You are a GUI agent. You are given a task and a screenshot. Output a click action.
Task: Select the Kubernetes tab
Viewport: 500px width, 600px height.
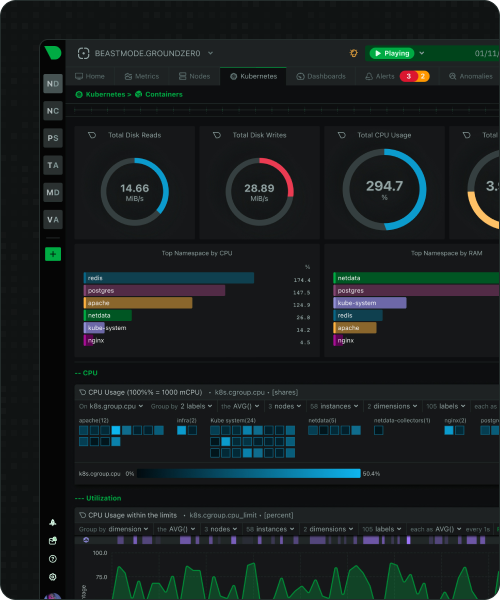point(253,76)
